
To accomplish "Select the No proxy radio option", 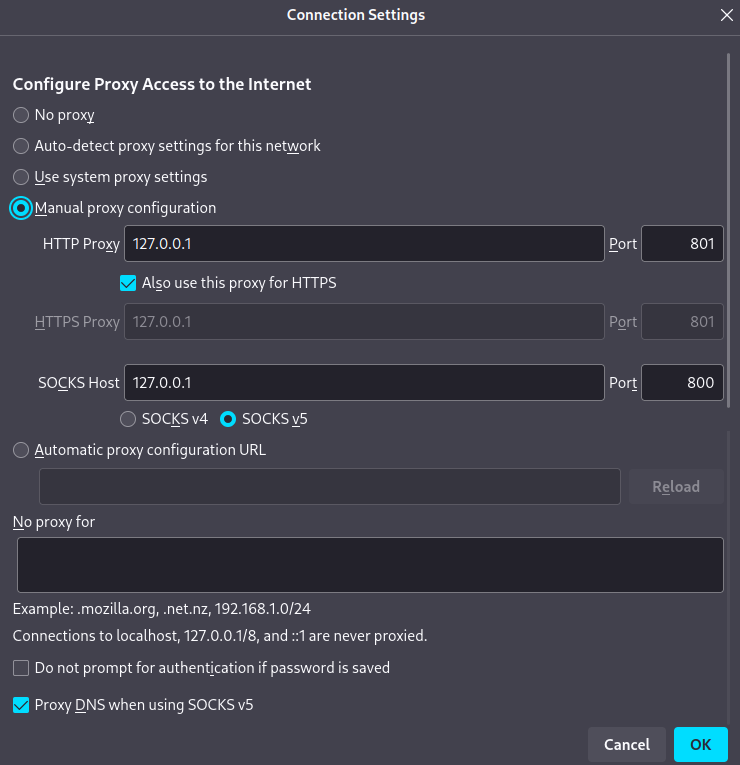I will click(x=21, y=115).
